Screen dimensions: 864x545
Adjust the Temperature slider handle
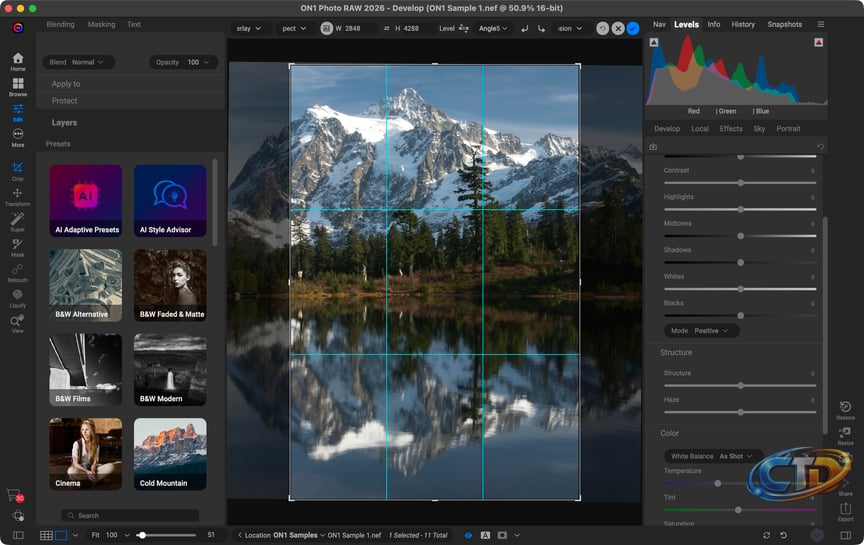coord(717,483)
